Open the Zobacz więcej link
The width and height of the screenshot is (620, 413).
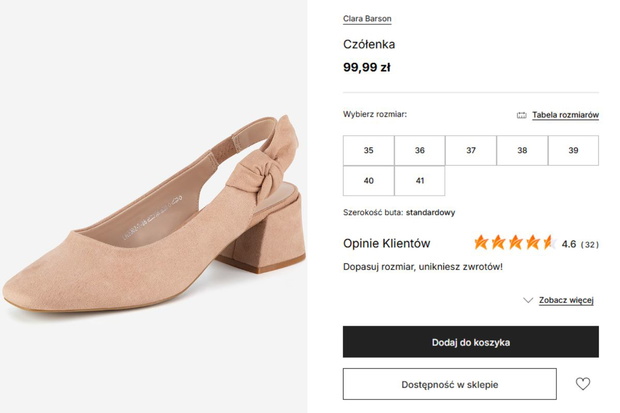(x=566, y=300)
